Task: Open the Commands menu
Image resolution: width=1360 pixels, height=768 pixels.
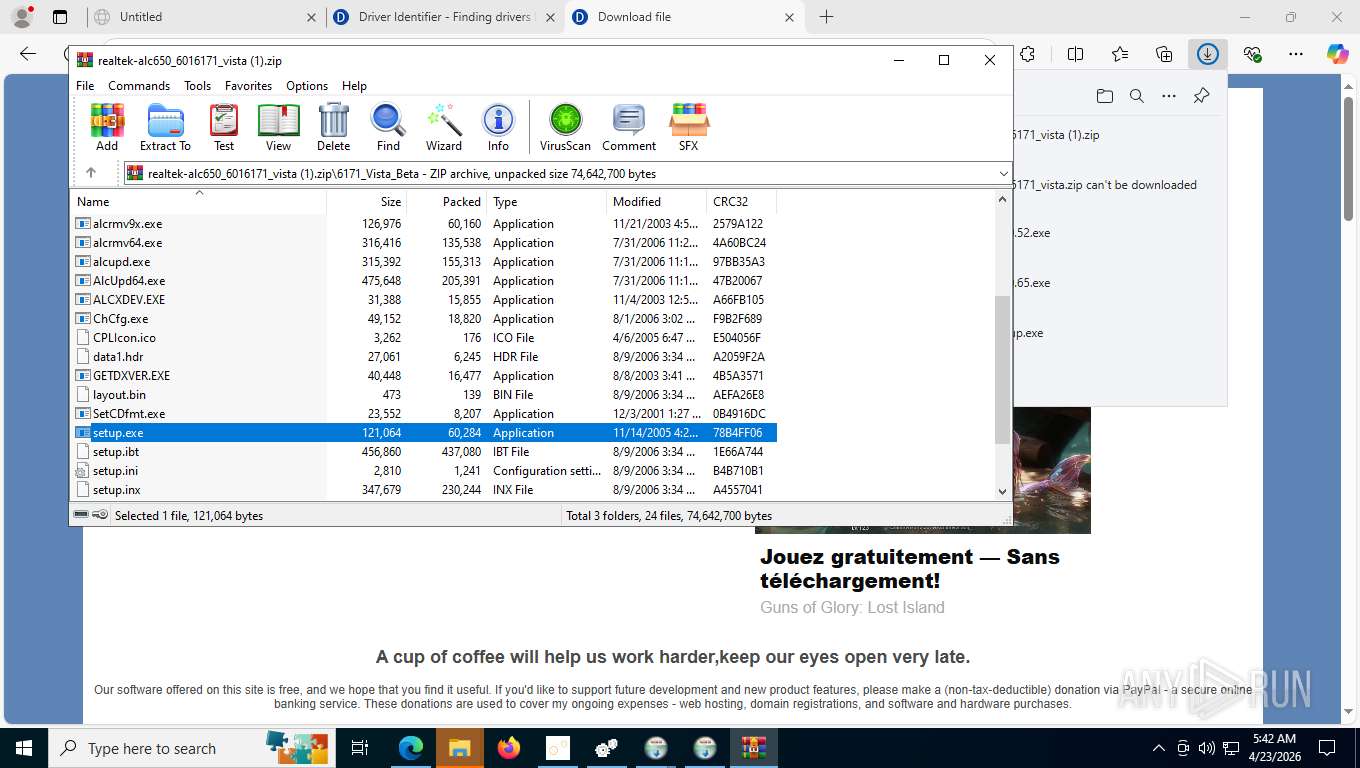Action: pos(139,86)
